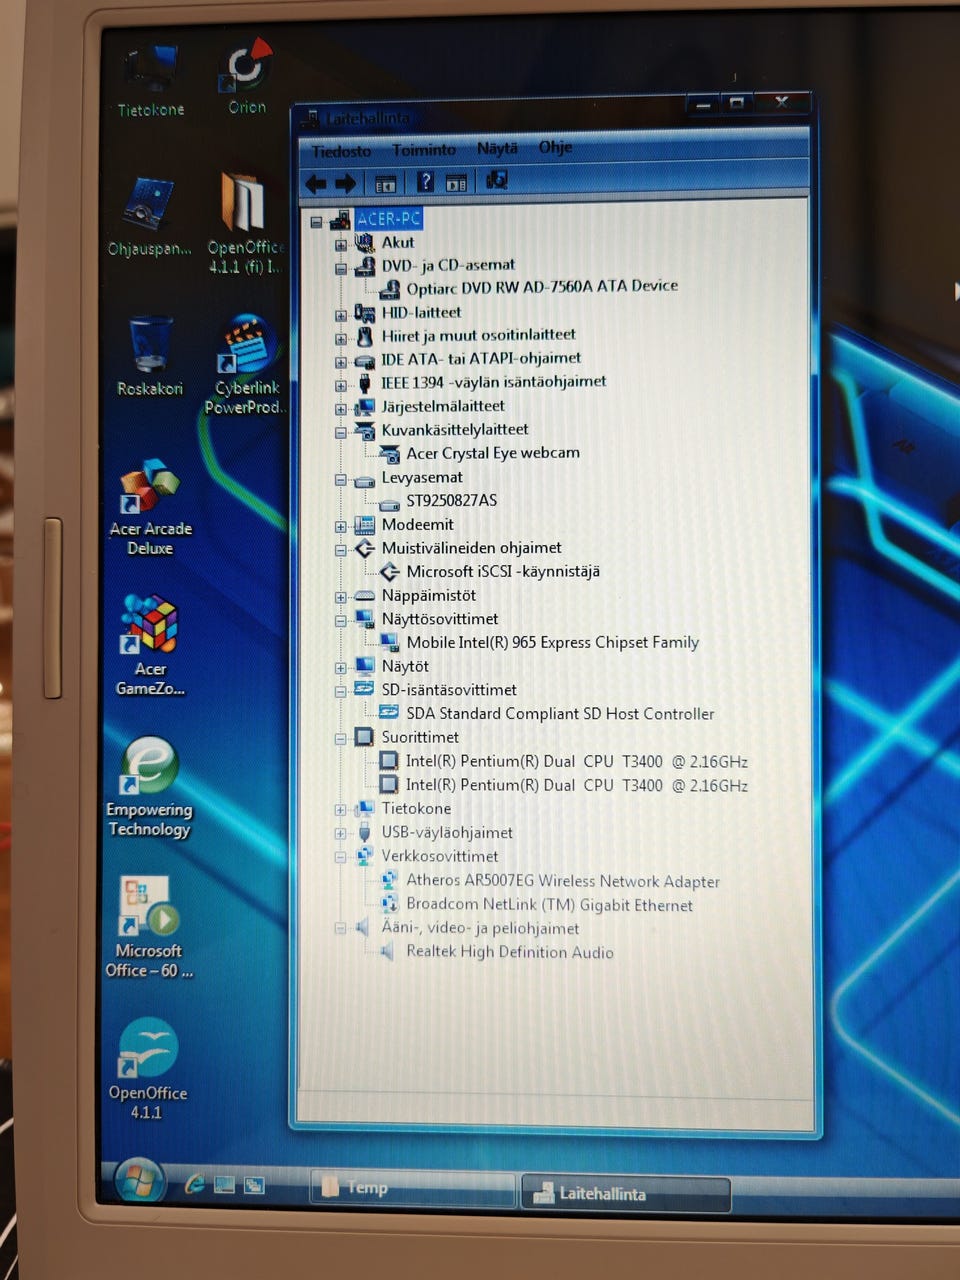Select Realtek High Definition Audio
Image resolution: width=960 pixels, height=1280 pixels.
pyautogui.click(x=509, y=951)
